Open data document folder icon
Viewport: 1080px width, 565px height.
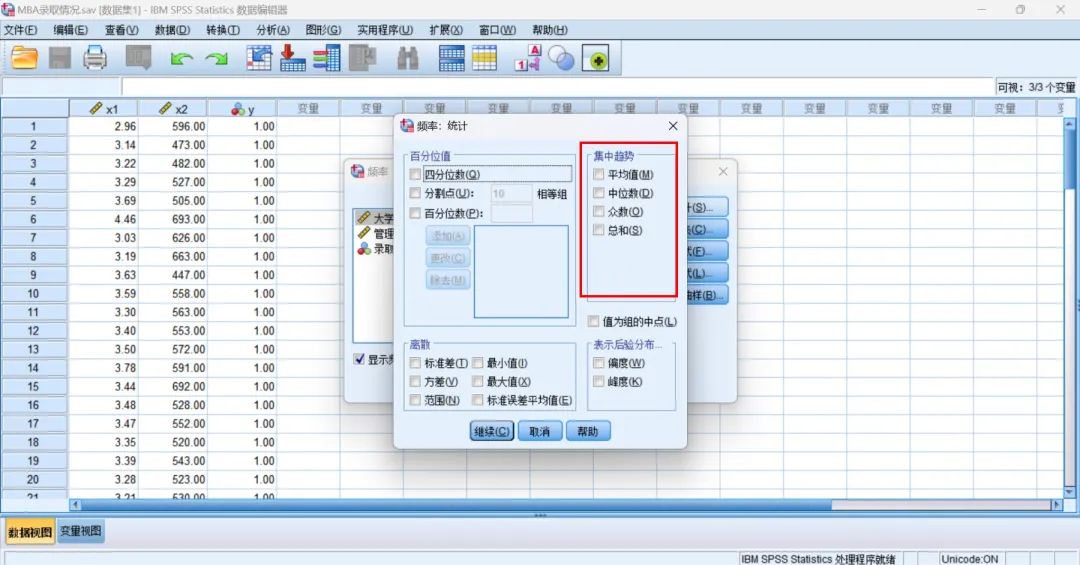[24, 58]
